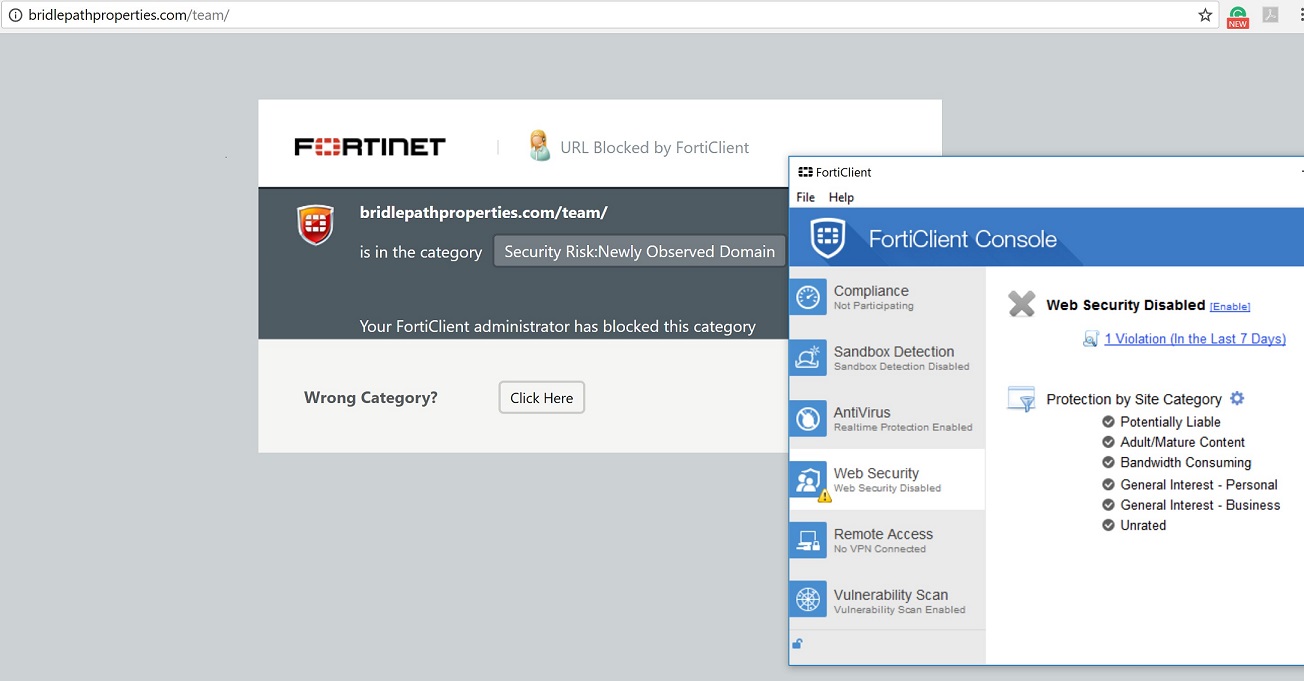Switch to the Web Security tab
Viewport: 1304px width, 681px height.
coord(887,480)
